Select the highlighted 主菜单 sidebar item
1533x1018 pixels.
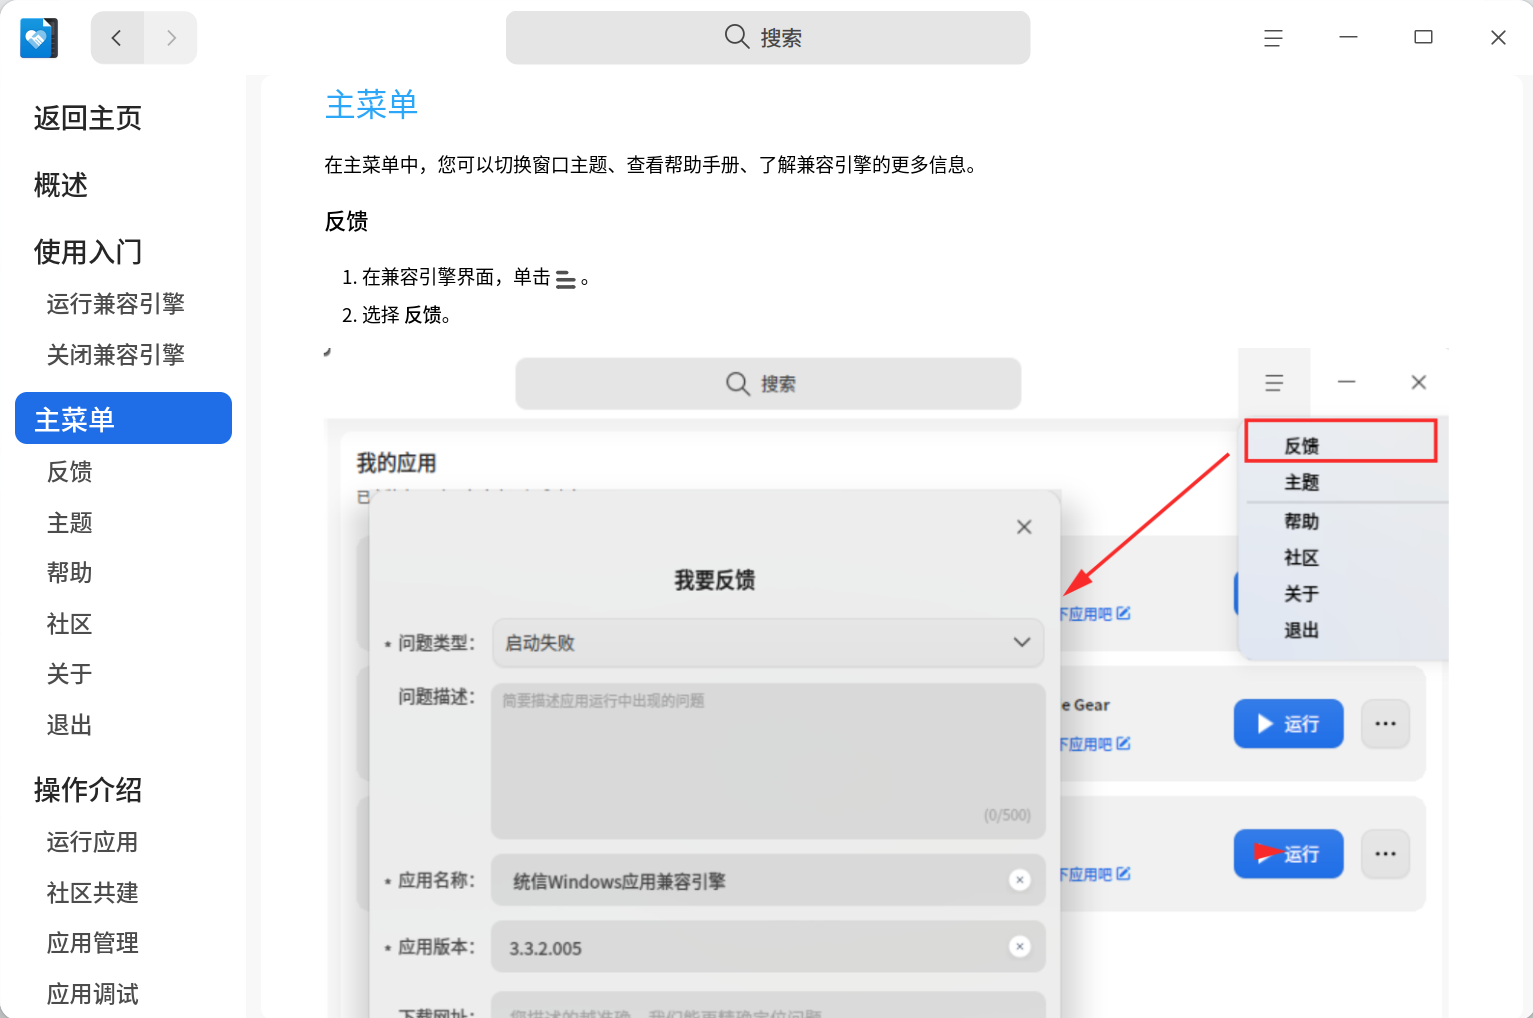point(124,418)
